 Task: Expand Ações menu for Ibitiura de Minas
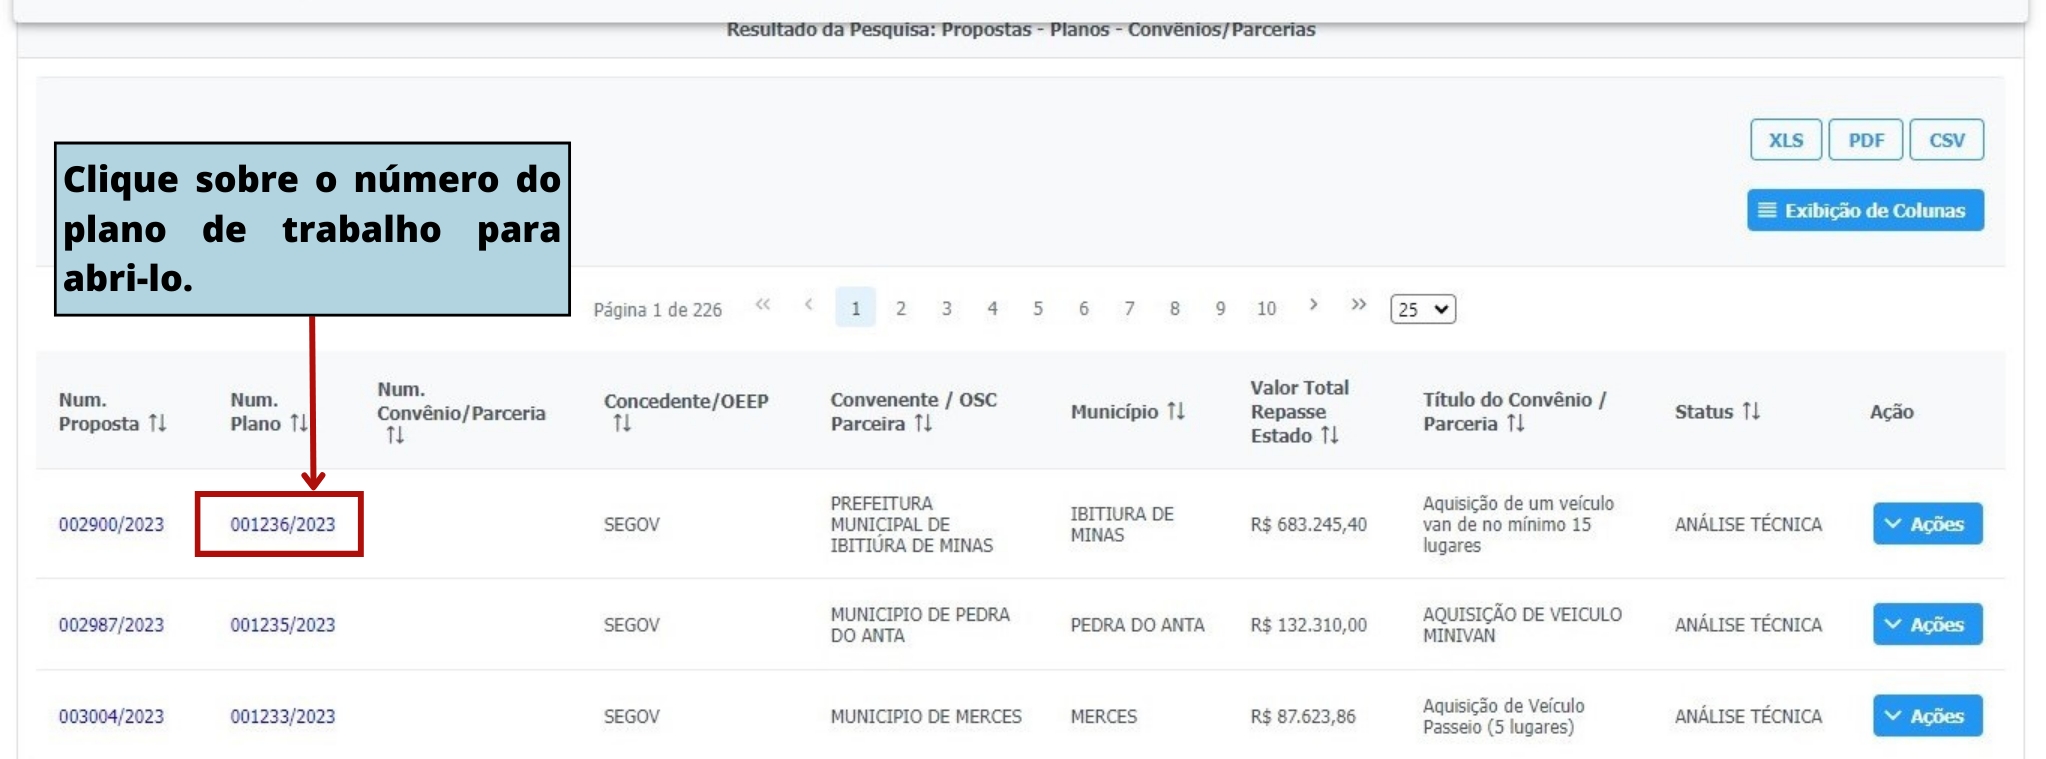pos(1926,524)
